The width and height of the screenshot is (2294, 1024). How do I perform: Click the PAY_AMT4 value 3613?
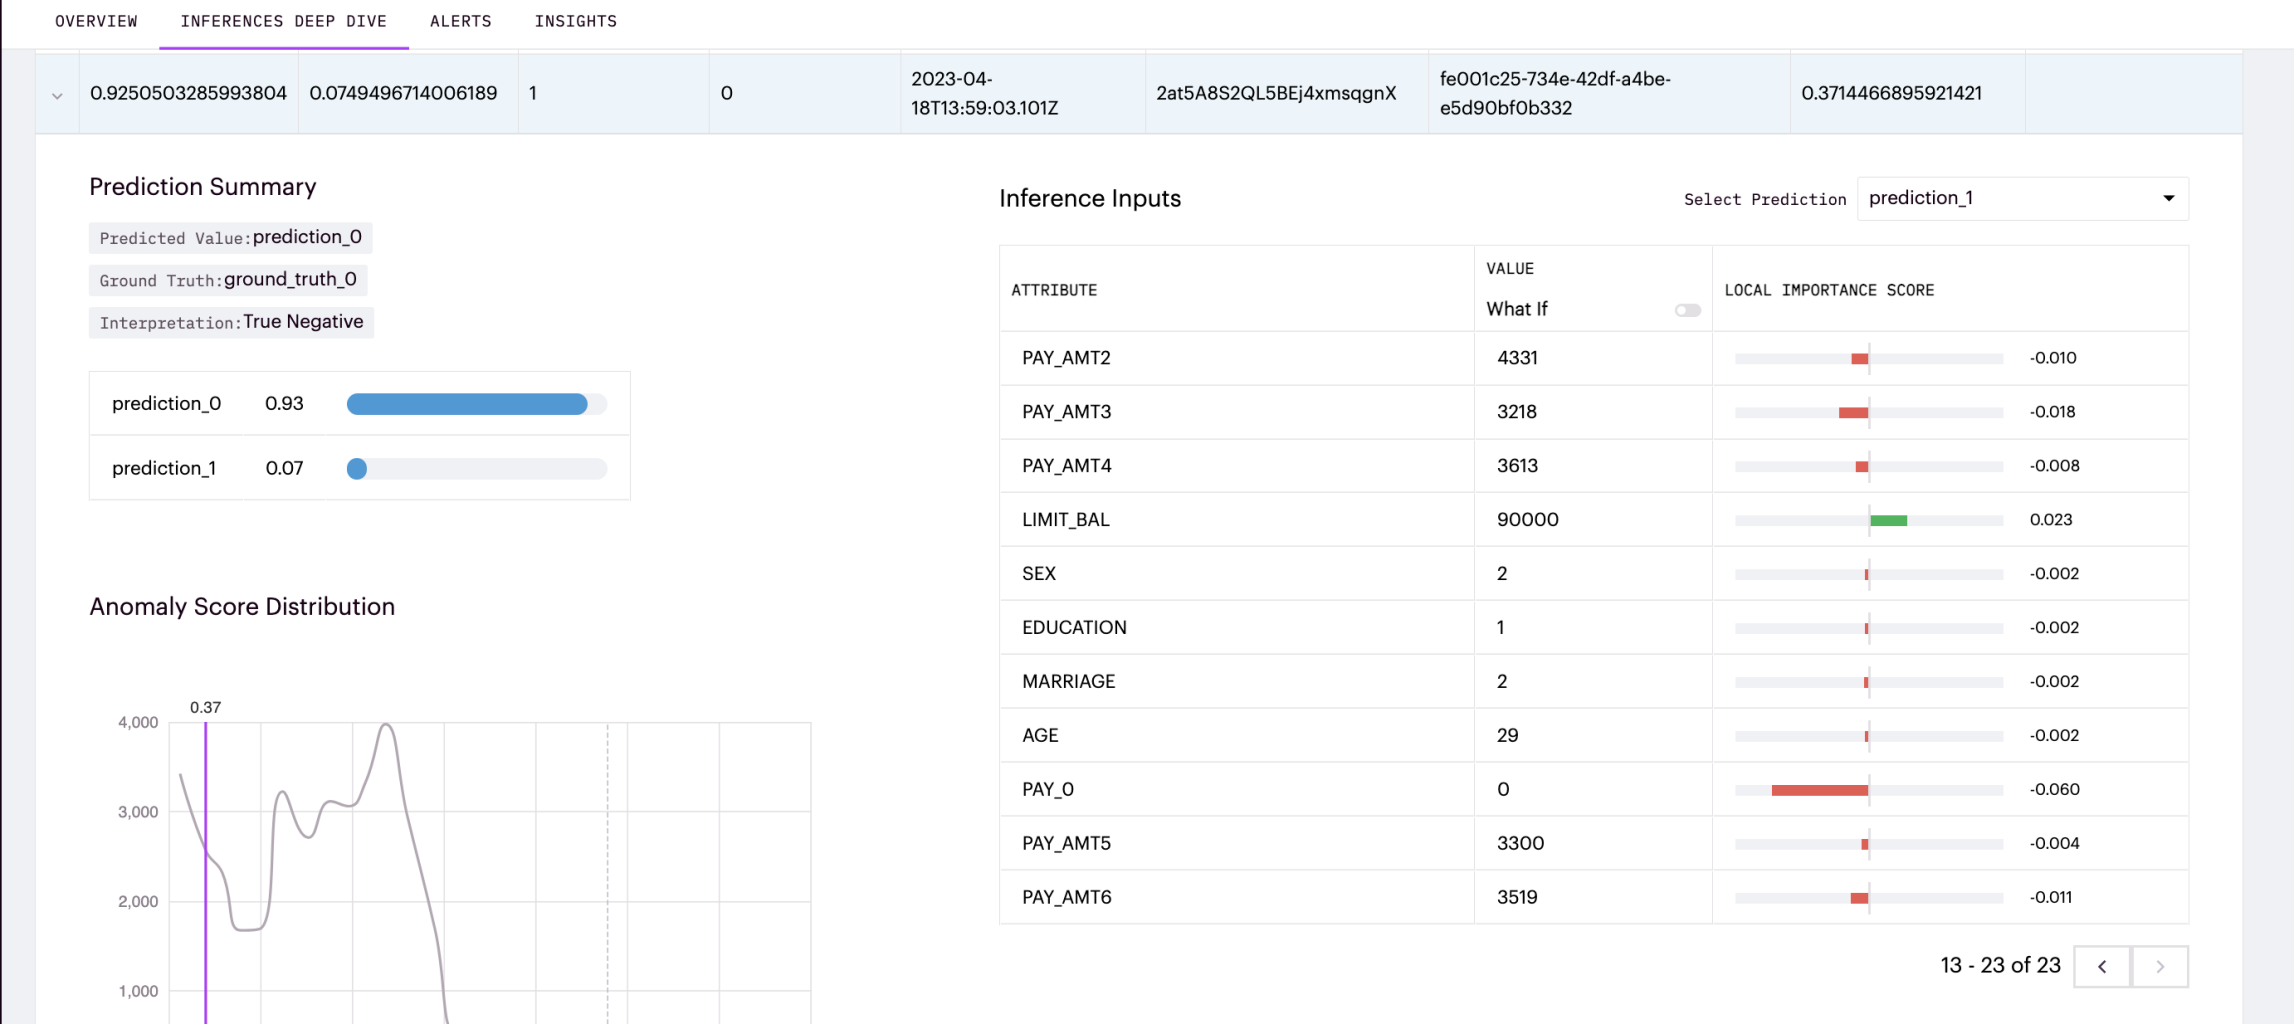coord(1517,466)
